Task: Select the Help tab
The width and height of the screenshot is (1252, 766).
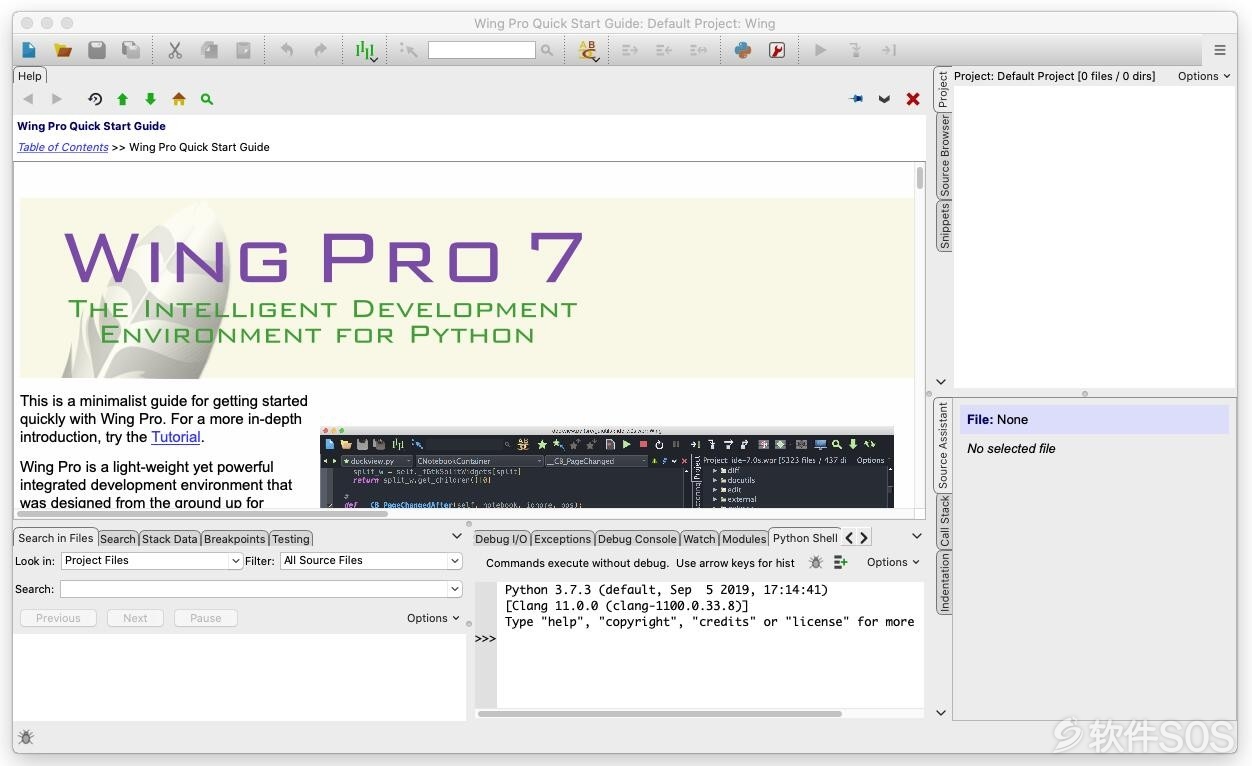Action: [30, 76]
